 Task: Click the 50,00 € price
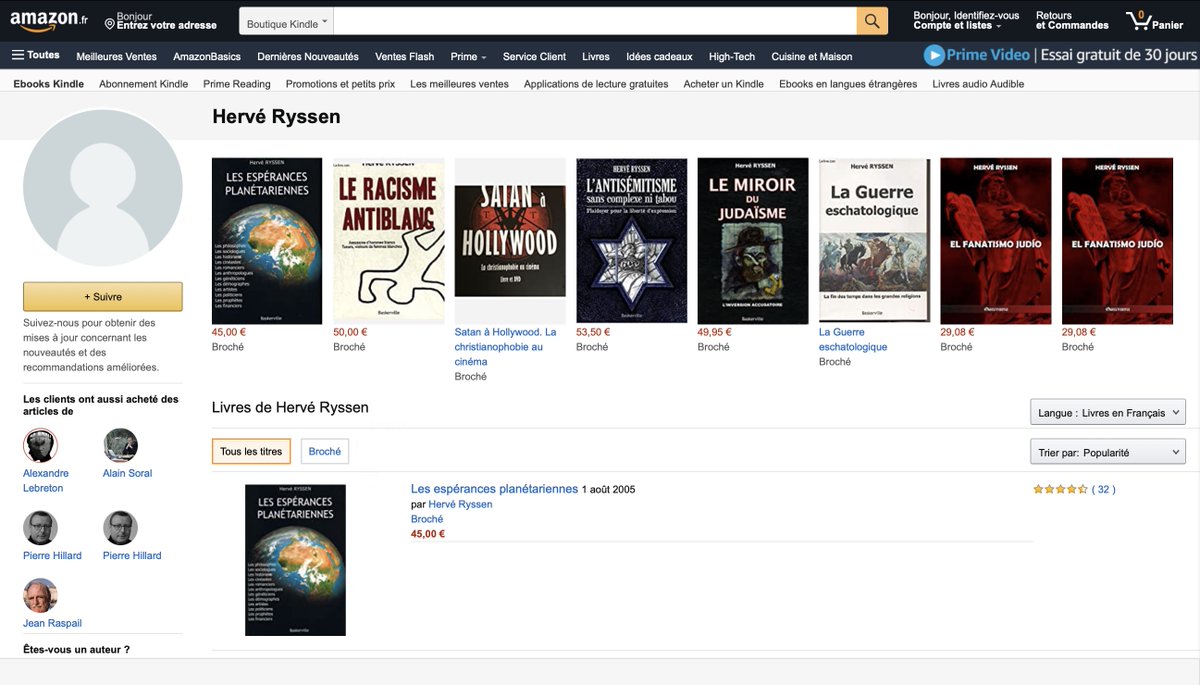click(x=350, y=332)
